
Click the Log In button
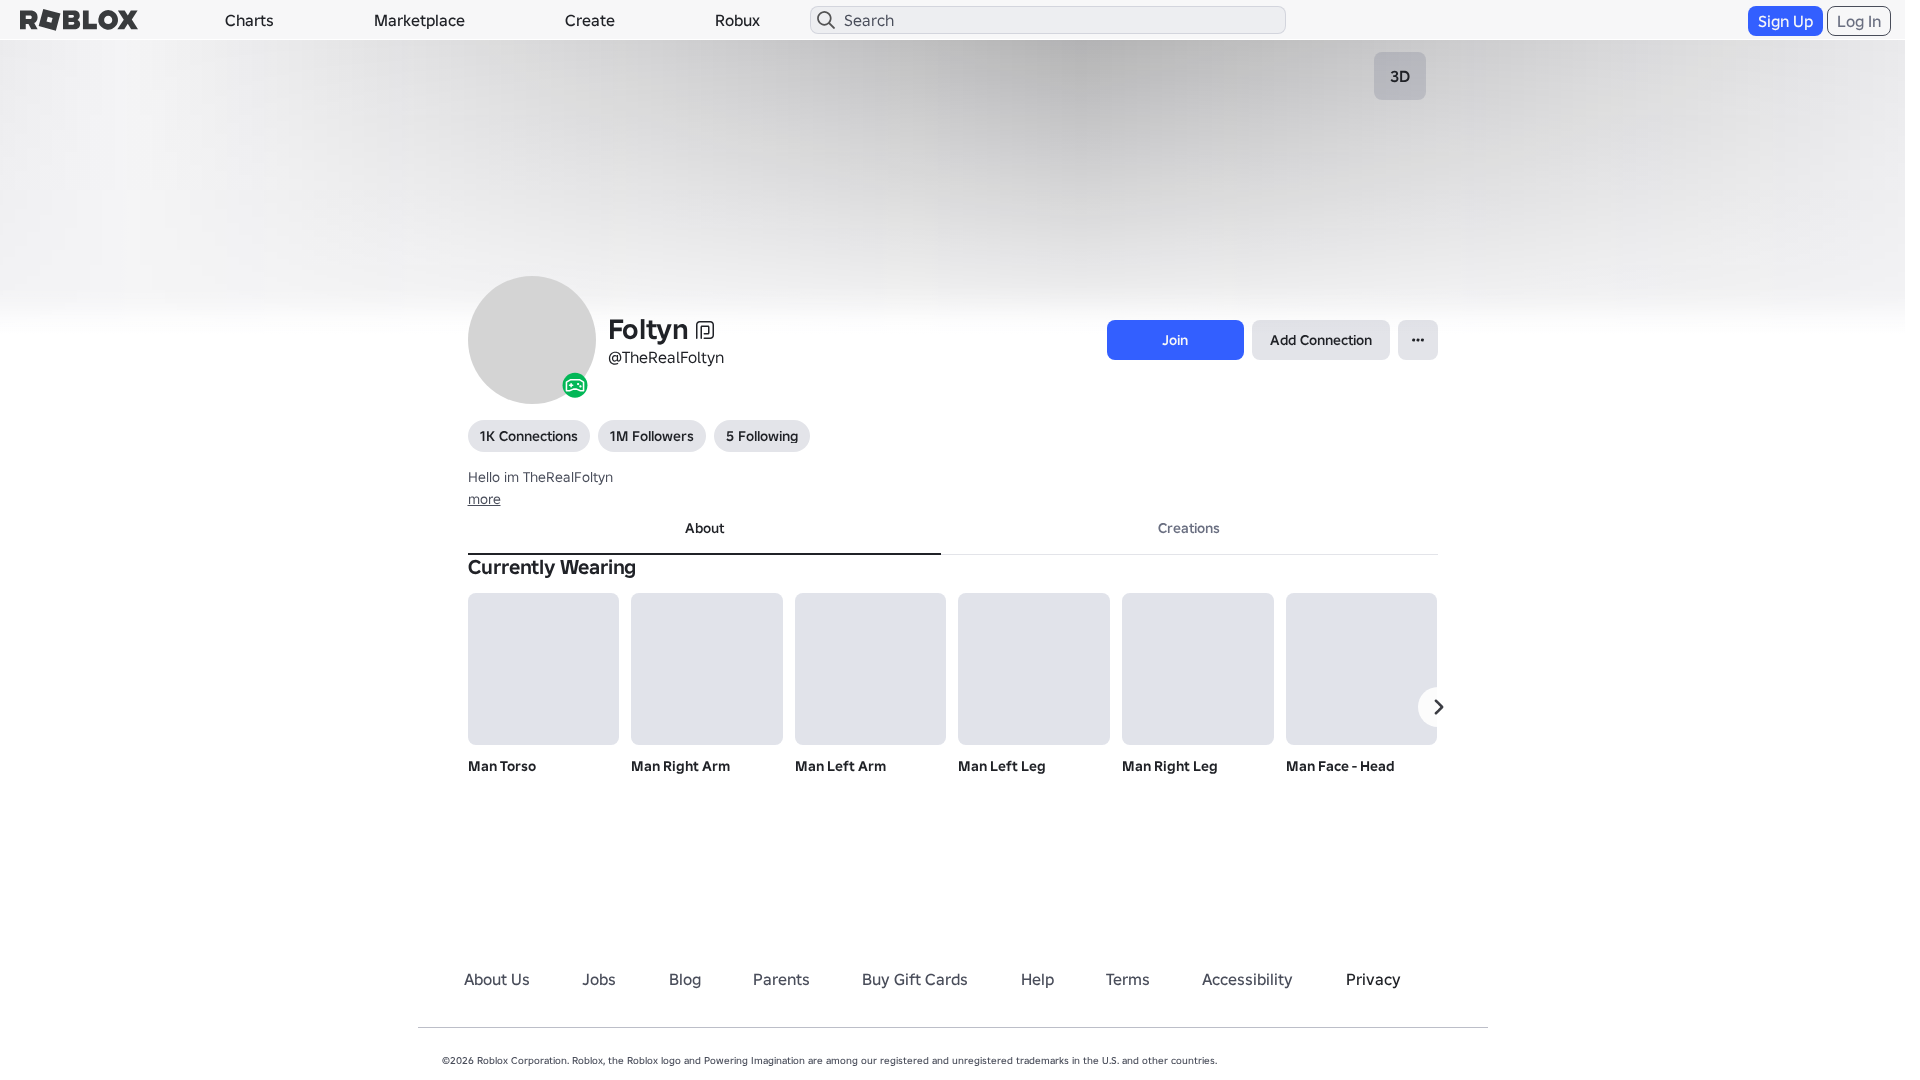(x=1859, y=21)
